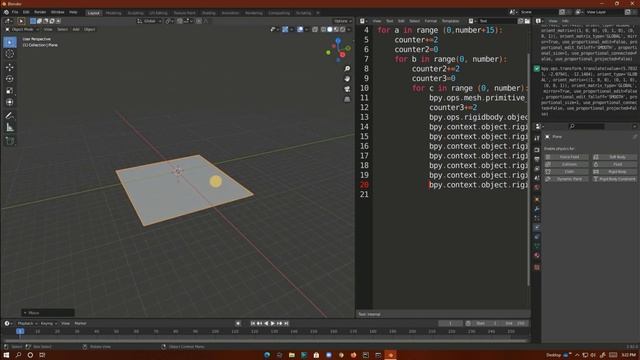
Task: Enable Cloth physics
Action: pyautogui.click(x=567, y=171)
